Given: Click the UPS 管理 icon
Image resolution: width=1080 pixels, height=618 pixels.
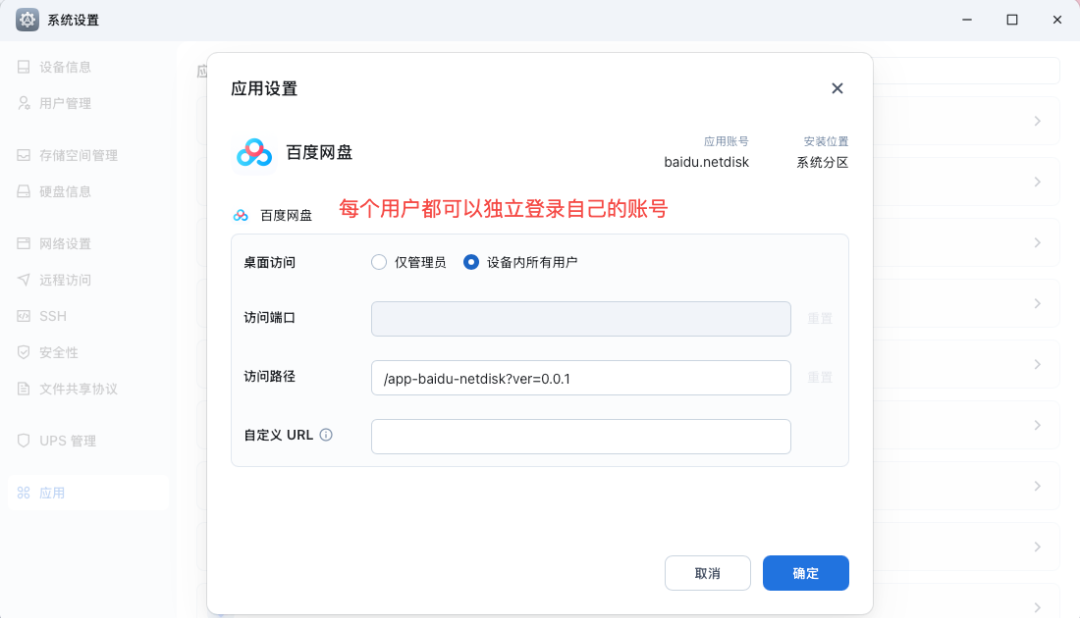Looking at the screenshot, I should click(23, 440).
